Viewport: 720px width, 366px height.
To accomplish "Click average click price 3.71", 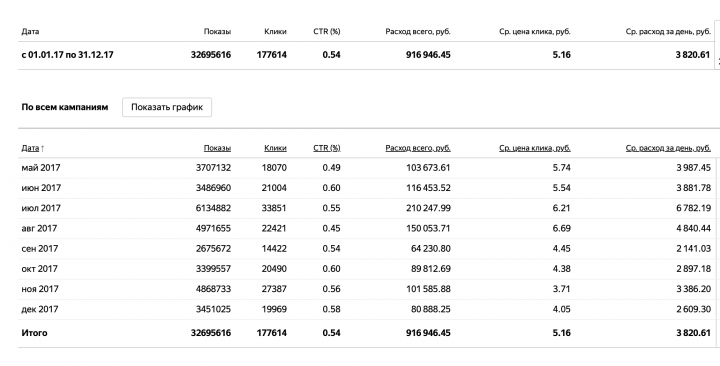I will coord(562,289).
